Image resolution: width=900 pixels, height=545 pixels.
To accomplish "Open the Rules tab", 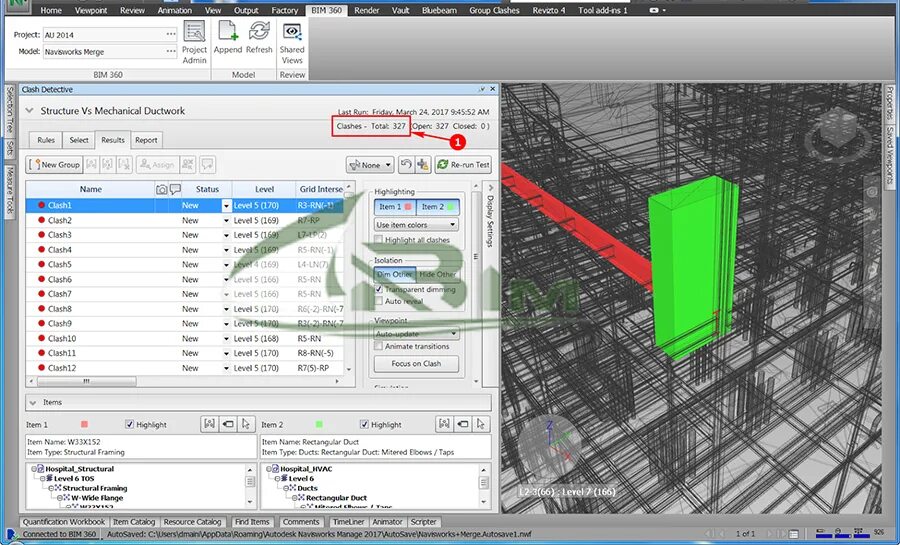I will click(46, 140).
